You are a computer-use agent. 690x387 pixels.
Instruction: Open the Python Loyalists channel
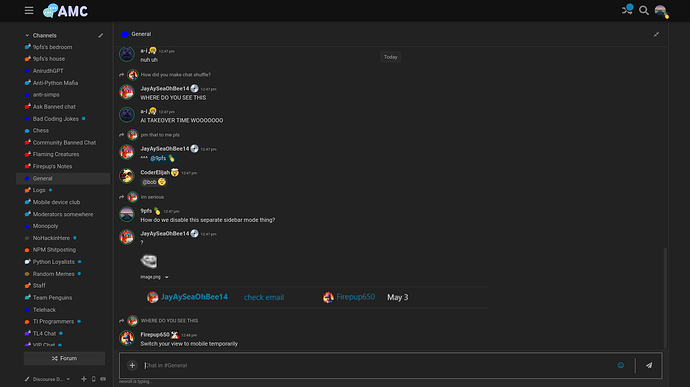pos(63,262)
